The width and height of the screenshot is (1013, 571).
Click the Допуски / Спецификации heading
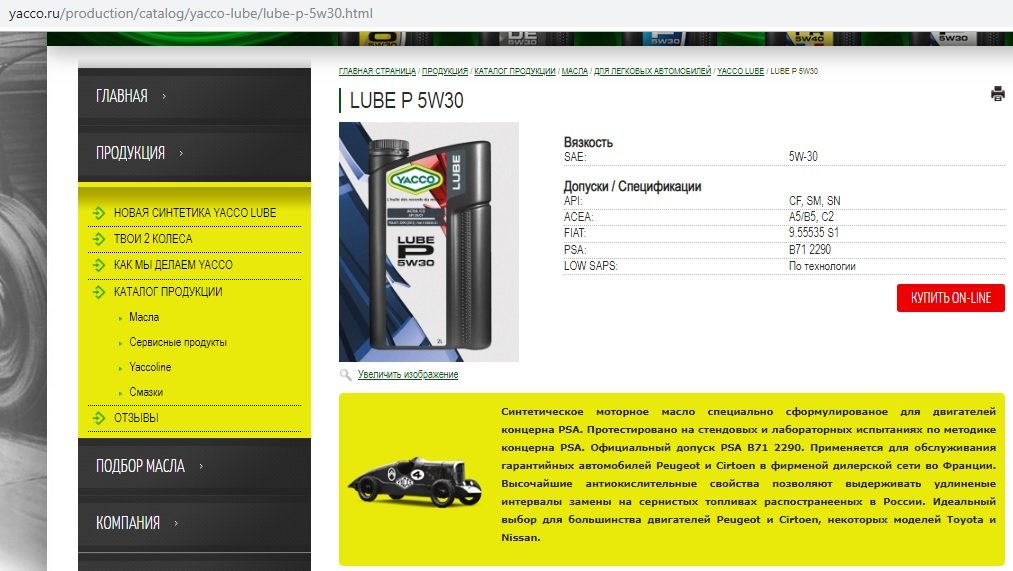632,187
